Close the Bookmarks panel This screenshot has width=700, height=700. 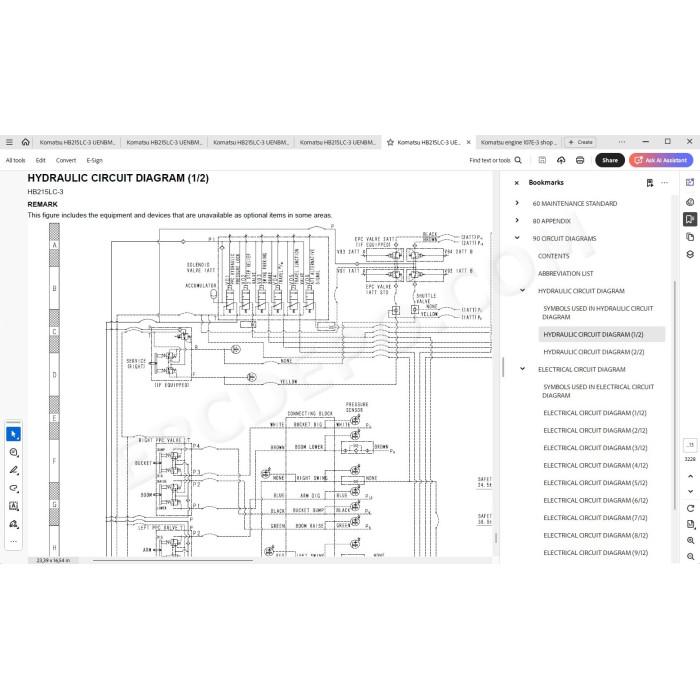click(x=517, y=183)
